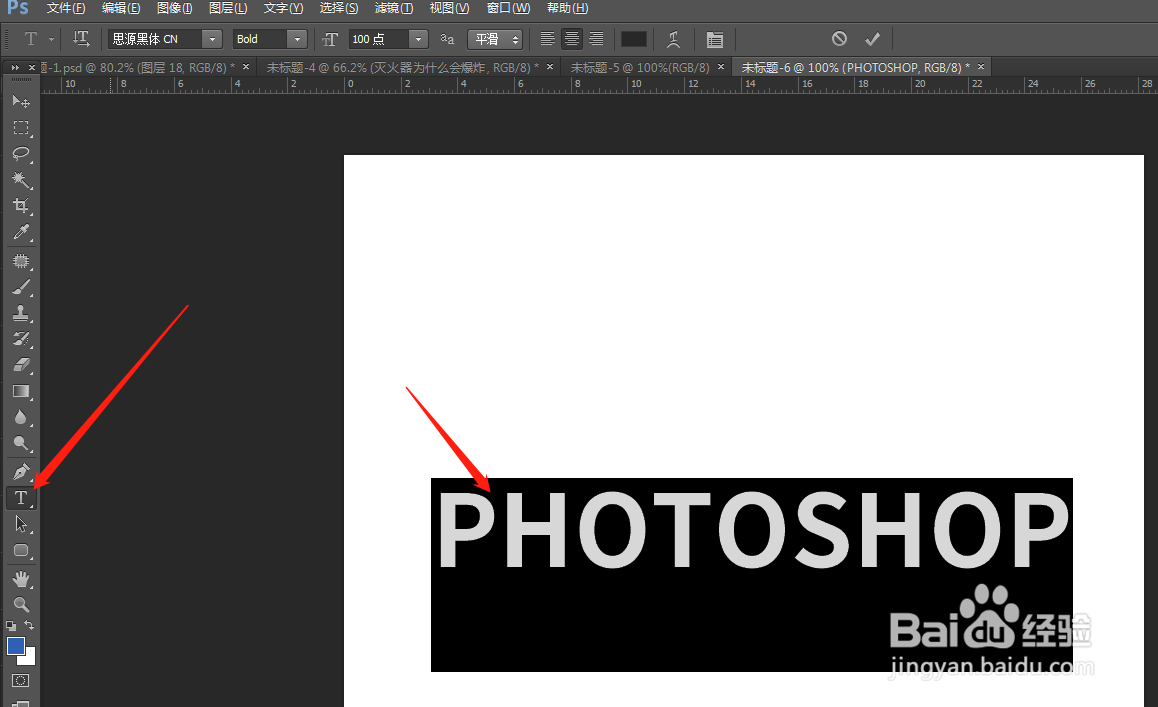Open the 滤镜(T) menu

point(394,8)
